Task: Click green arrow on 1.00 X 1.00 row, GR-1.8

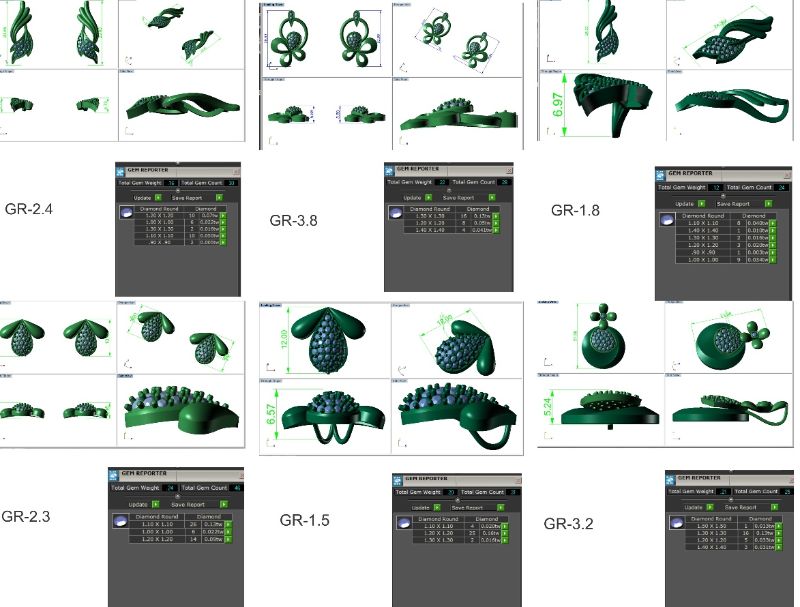Action: tap(772, 260)
